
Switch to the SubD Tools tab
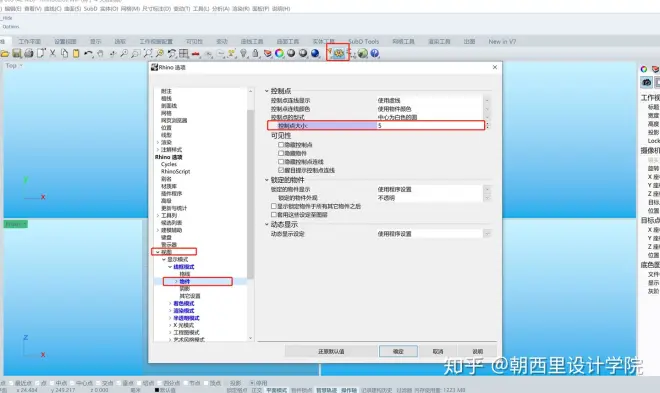point(364,41)
